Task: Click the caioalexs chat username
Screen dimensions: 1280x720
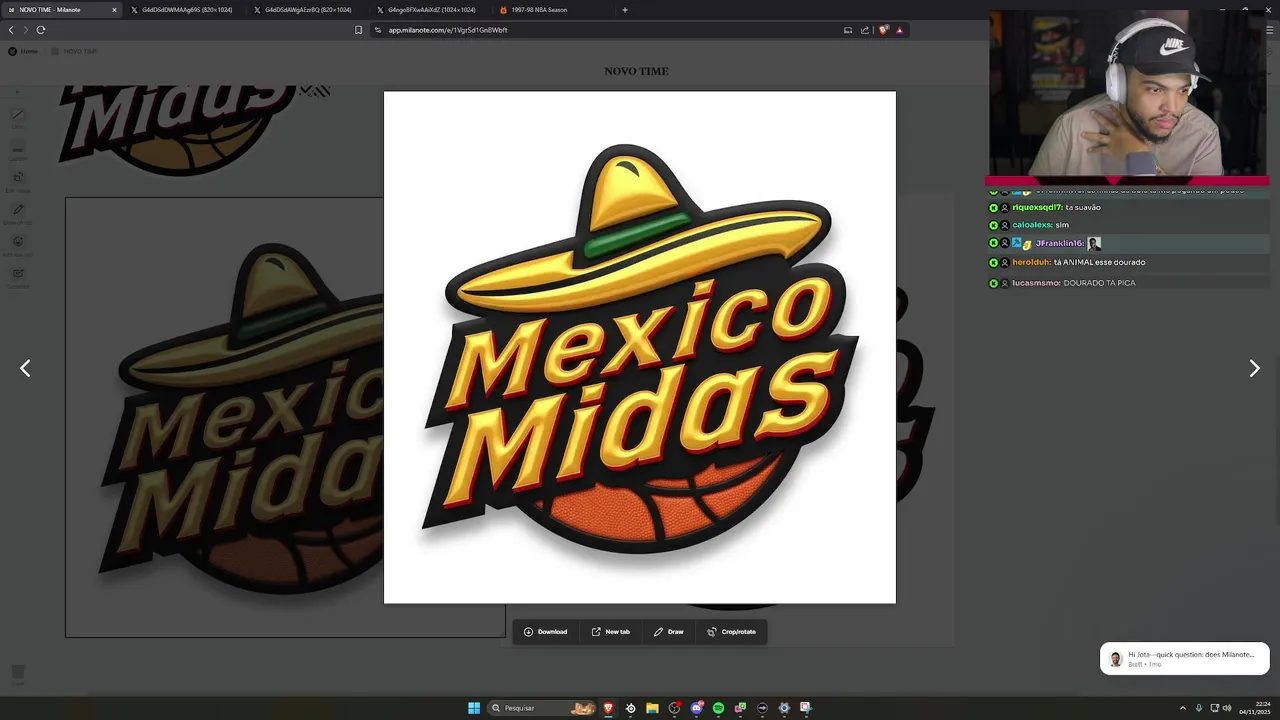Action: click(1032, 225)
